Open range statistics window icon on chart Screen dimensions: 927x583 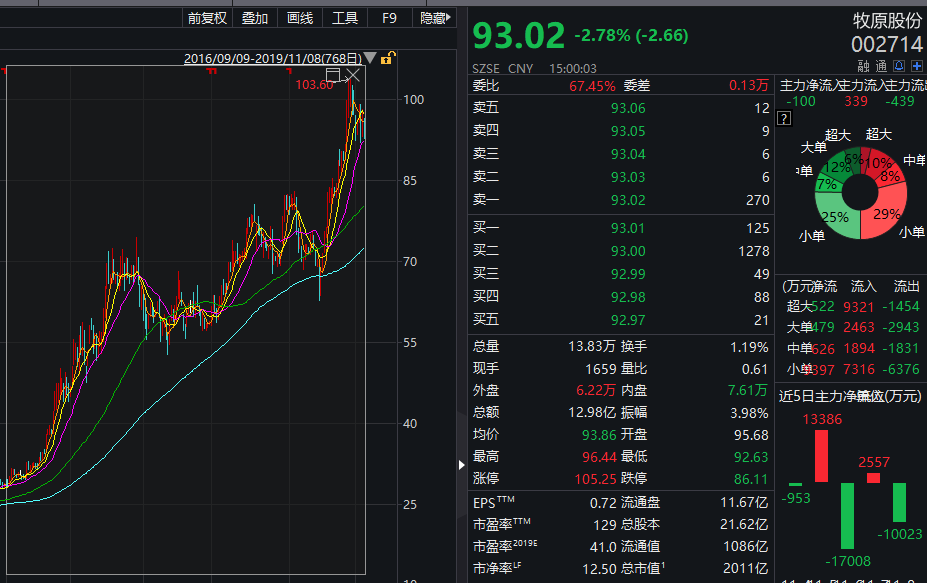pyautogui.click(x=333, y=75)
